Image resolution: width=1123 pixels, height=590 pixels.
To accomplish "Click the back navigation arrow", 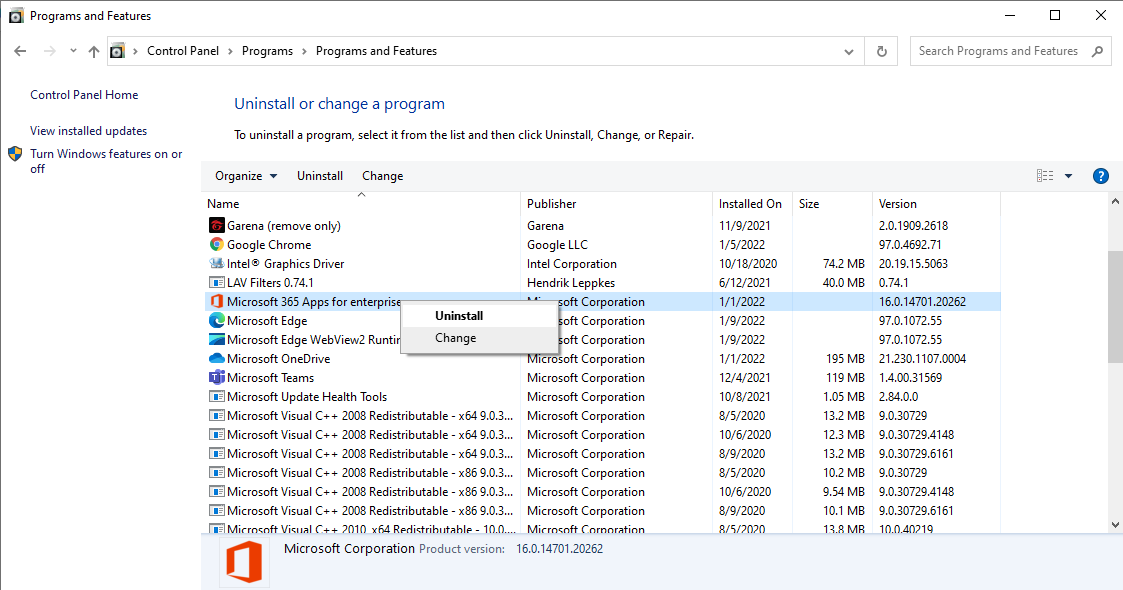I will (x=20, y=51).
